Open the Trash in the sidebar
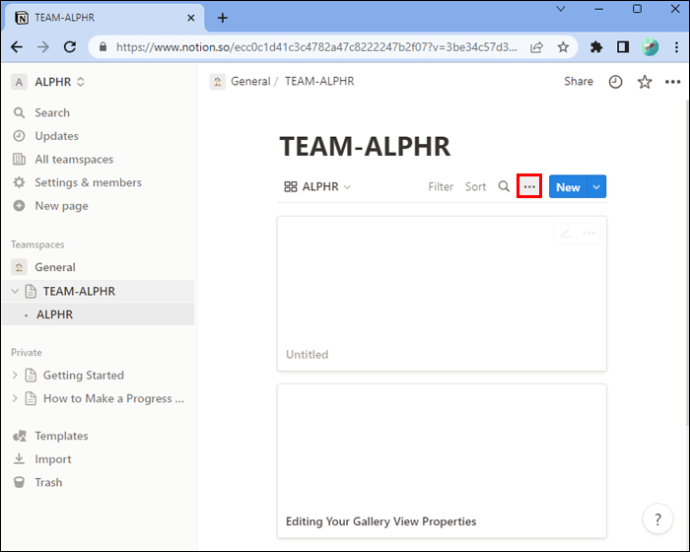690x552 pixels. [48, 482]
